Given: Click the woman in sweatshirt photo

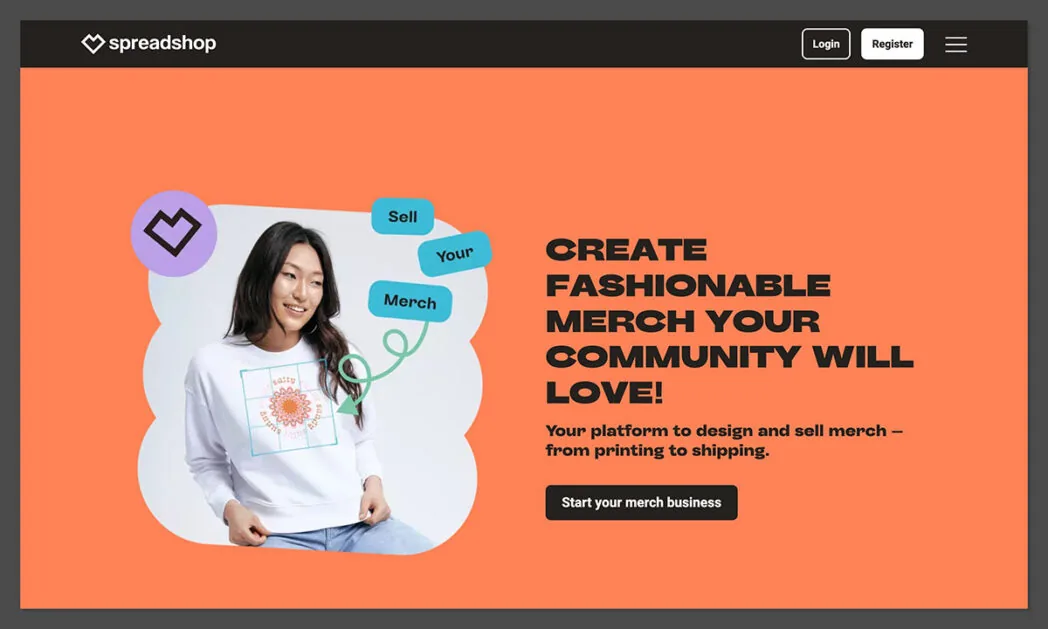Looking at the screenshot, I should coord(311,378).
